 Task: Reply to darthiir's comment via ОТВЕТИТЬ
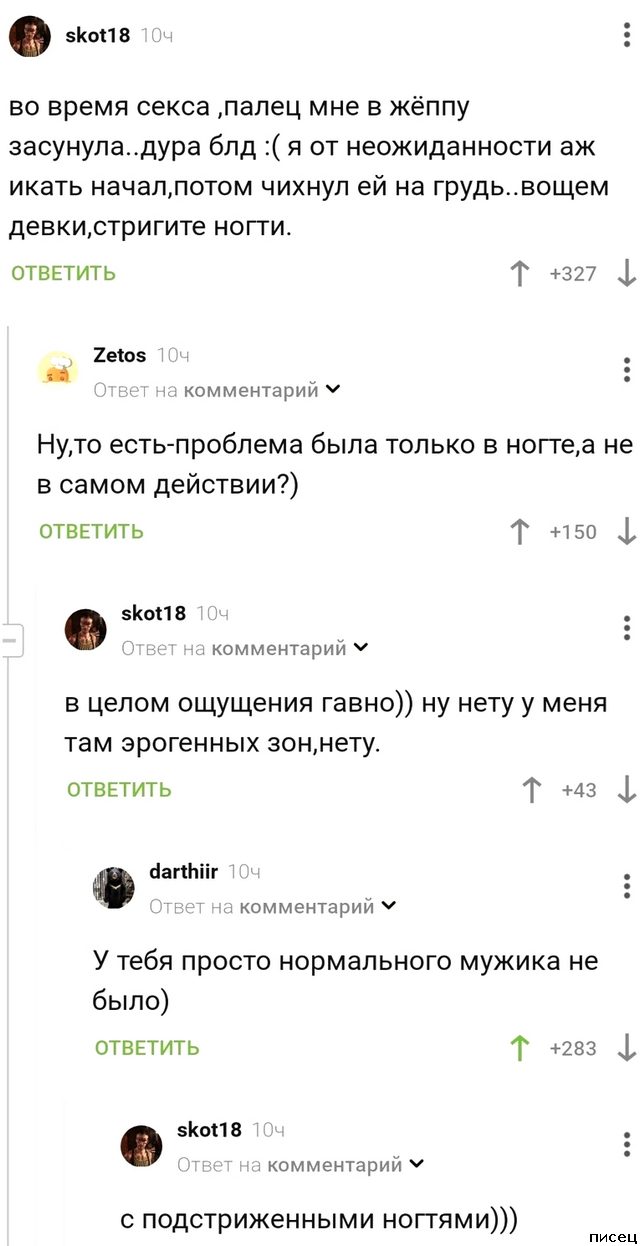pos(147,1048)
